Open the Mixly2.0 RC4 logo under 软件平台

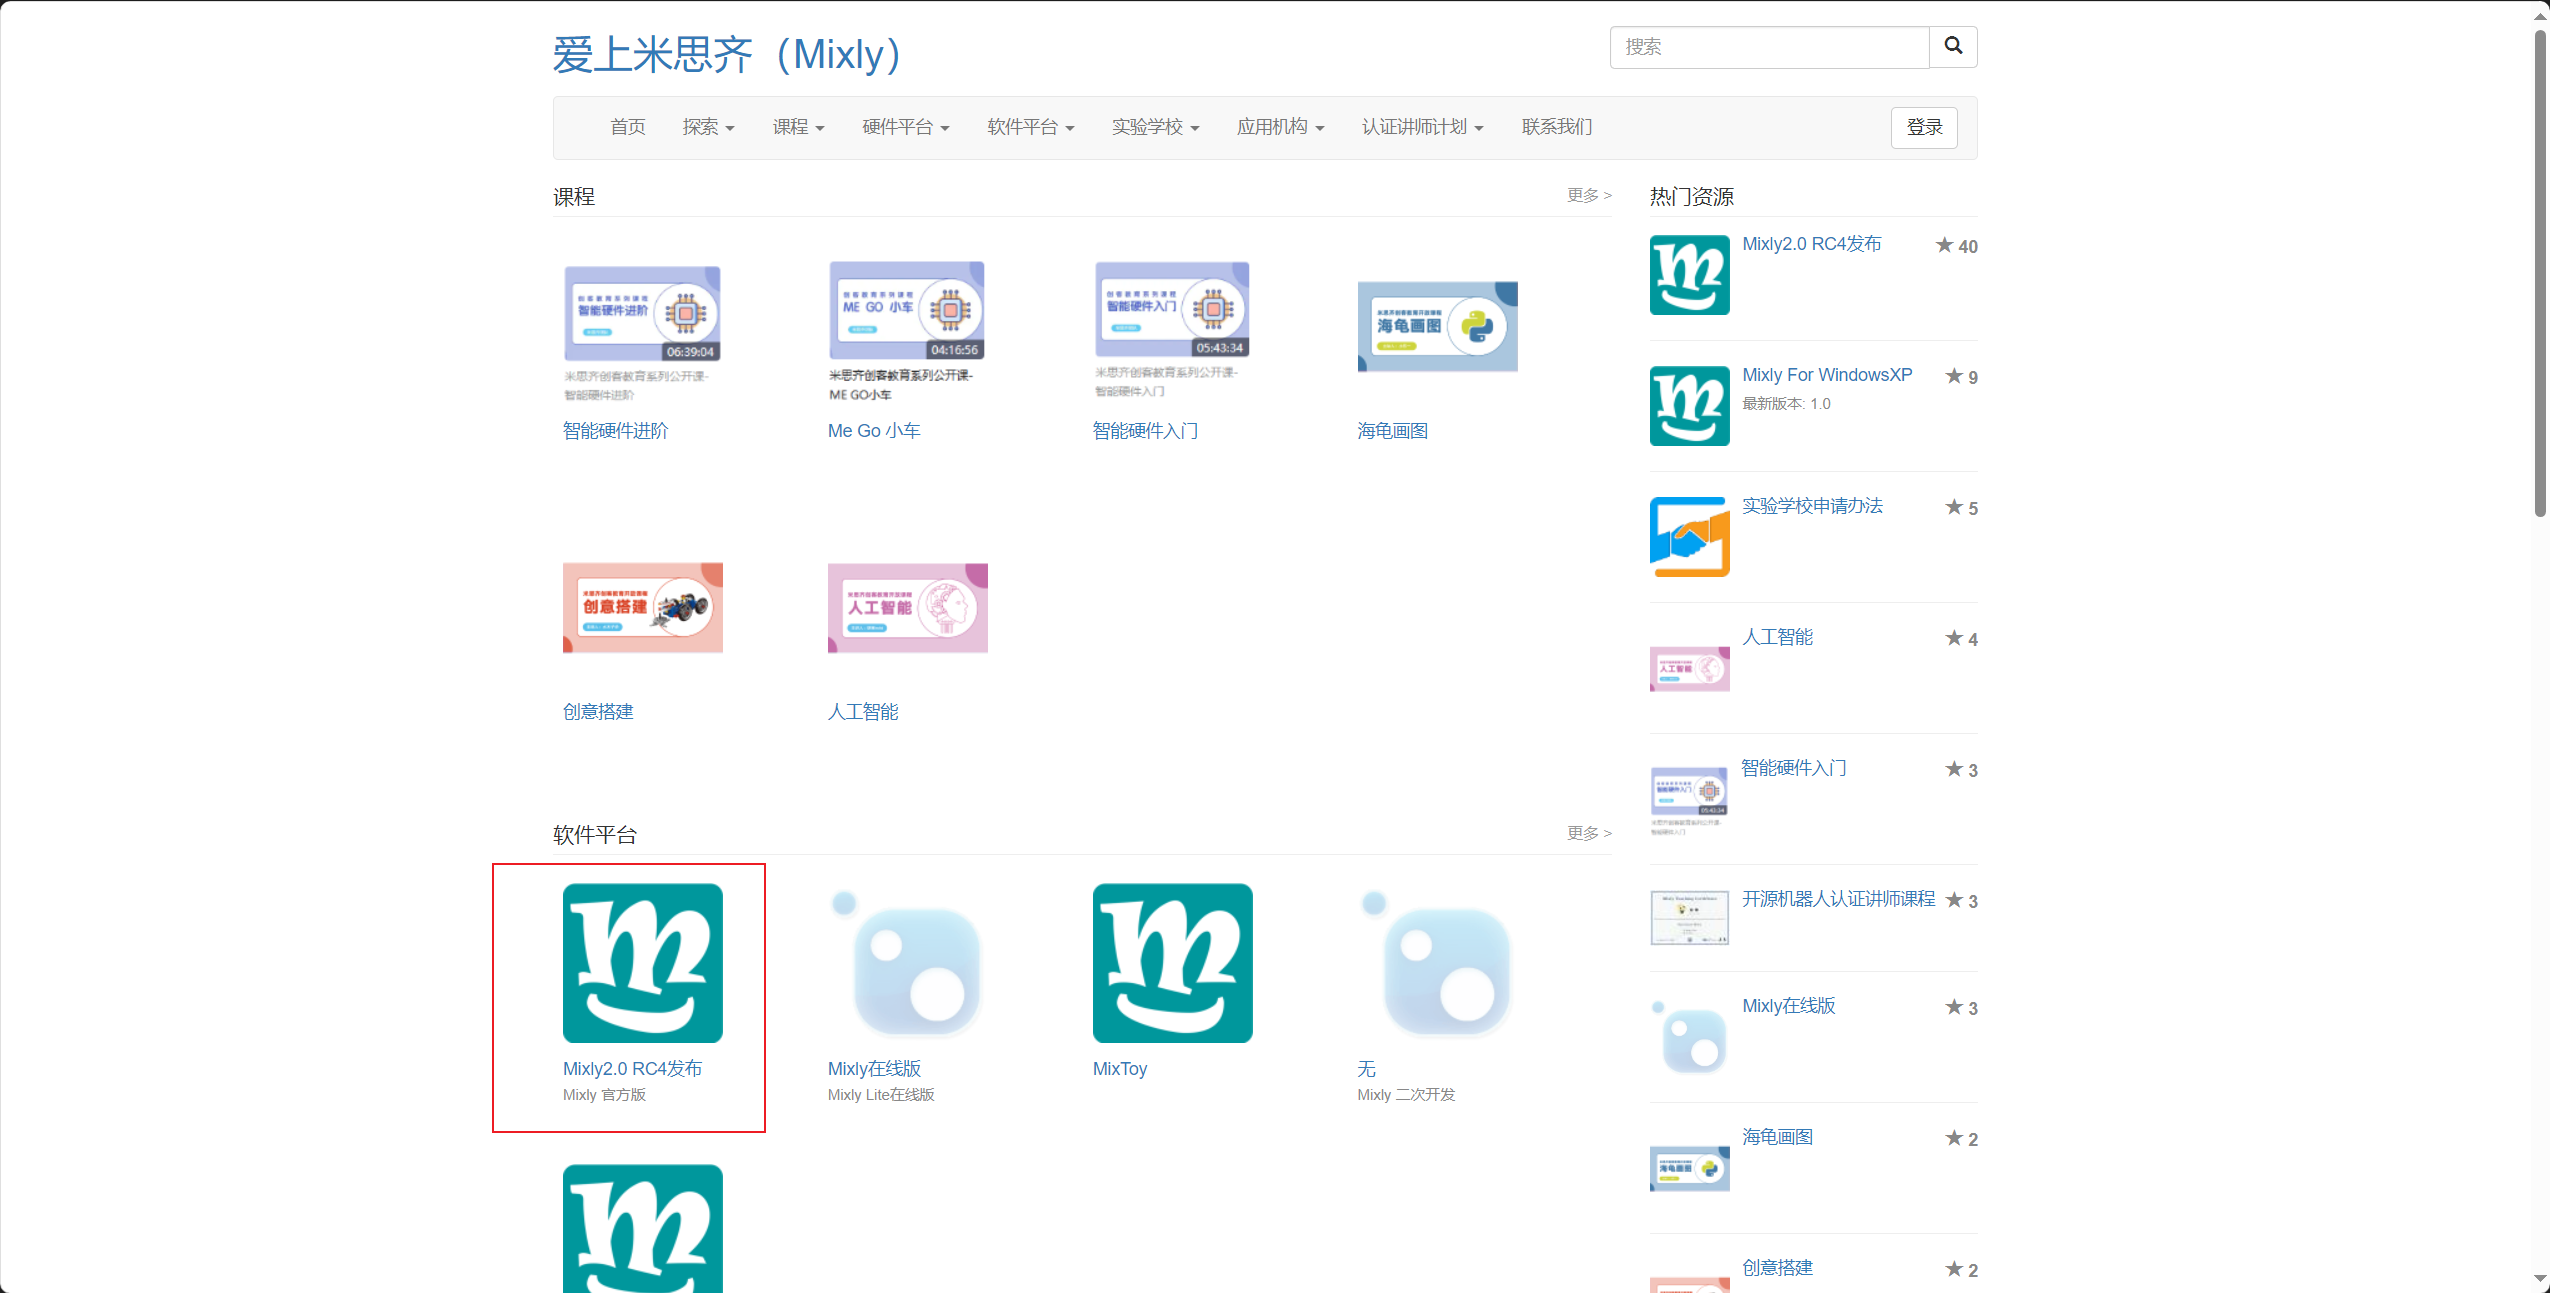(642, 962)
